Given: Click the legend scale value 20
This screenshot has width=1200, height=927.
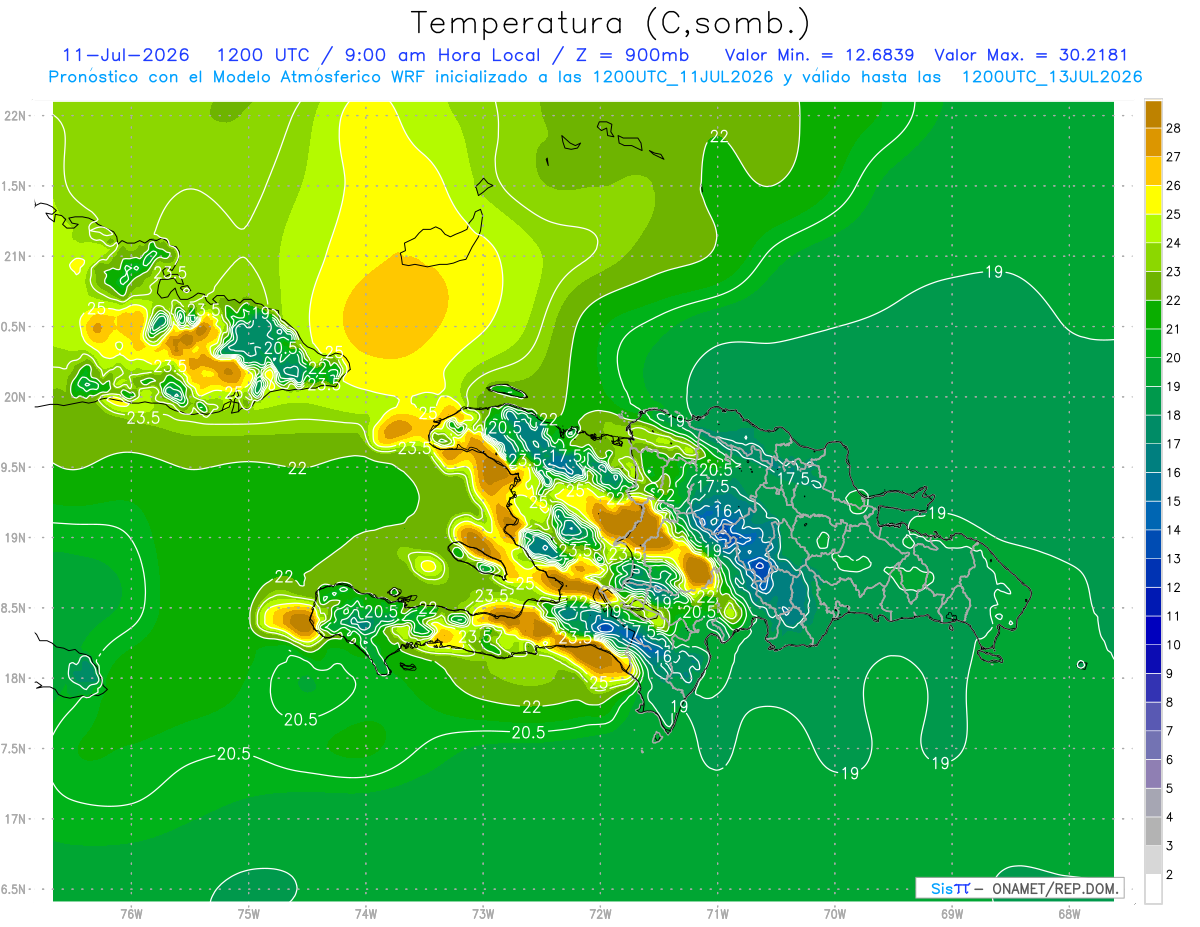Looking at the screenshot, I should (1174, 357).
